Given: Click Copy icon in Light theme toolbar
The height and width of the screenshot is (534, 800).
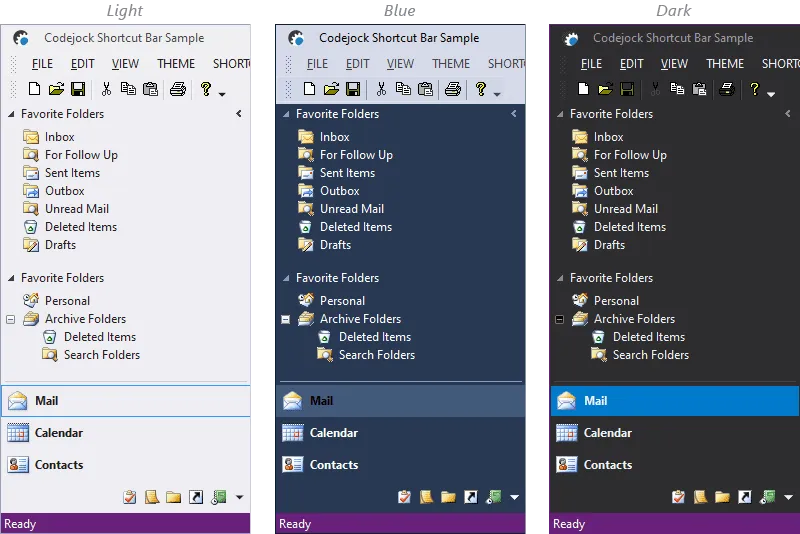Looking at the screenshot, I should (x=128, y=89).
